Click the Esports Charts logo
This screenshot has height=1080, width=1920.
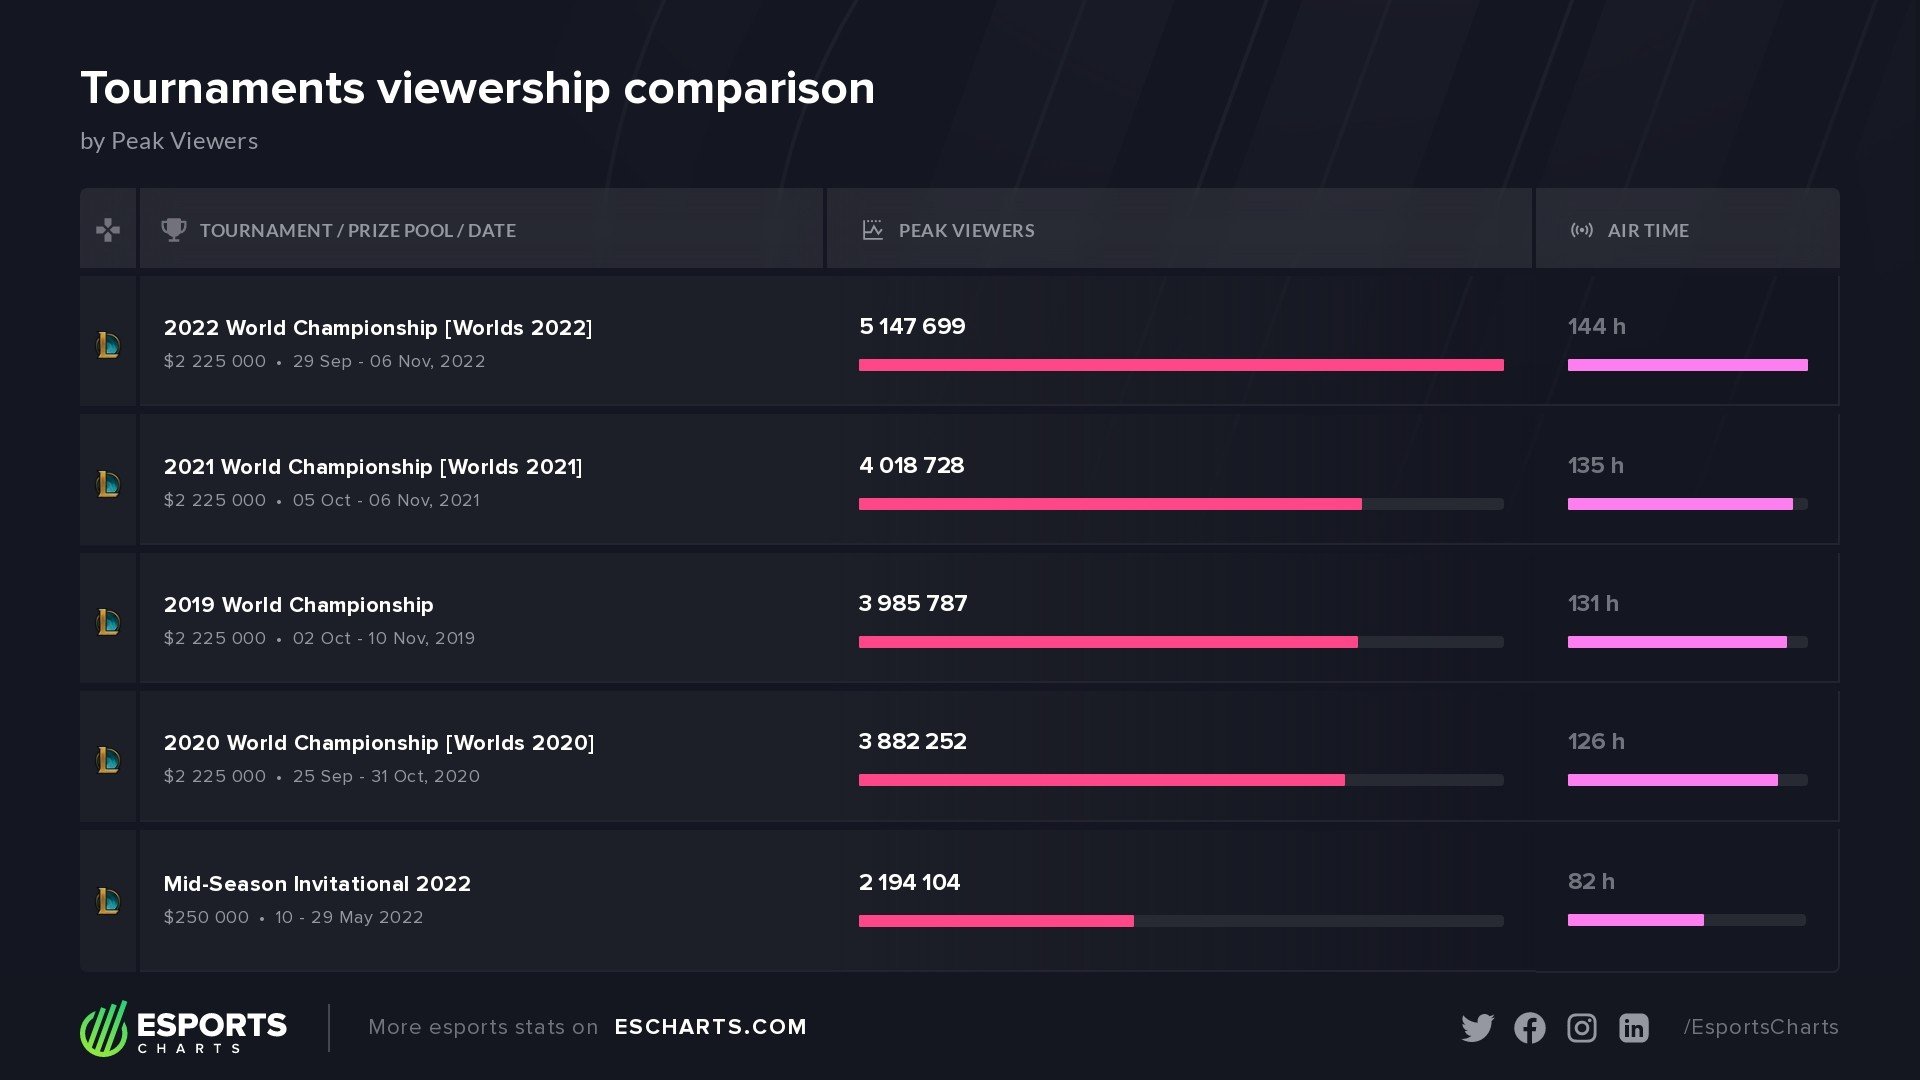[184, 1028]
